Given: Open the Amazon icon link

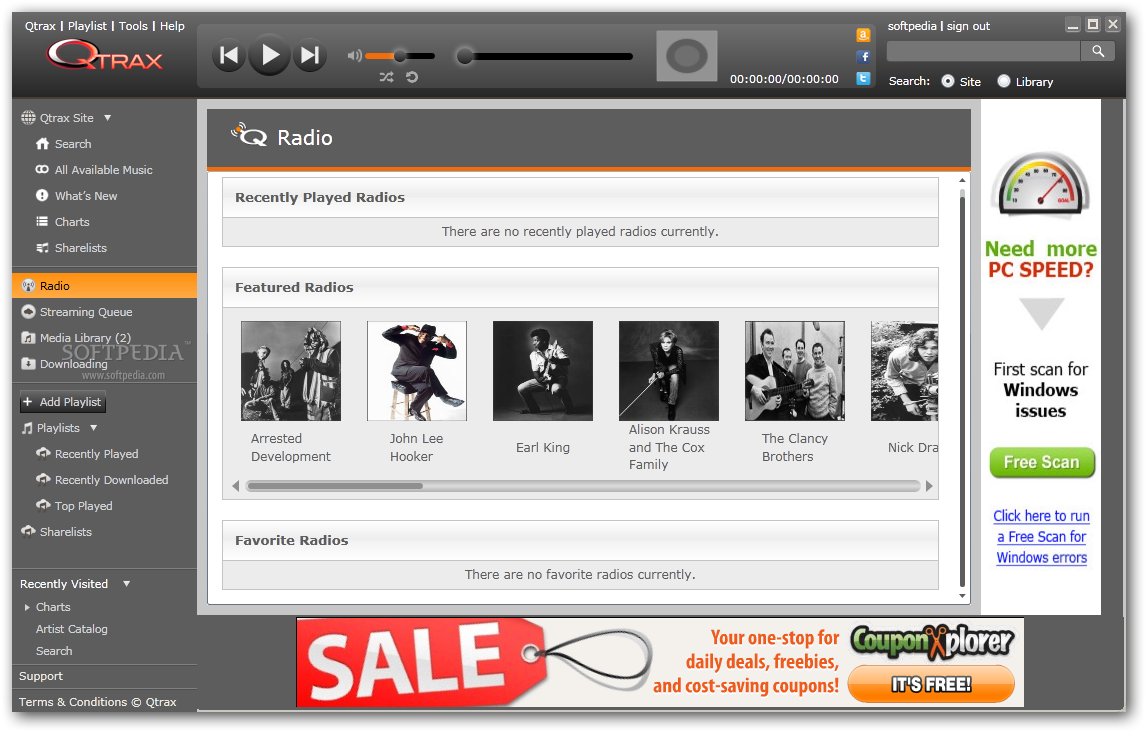Looking at the screenshot, I should (863, 35).
